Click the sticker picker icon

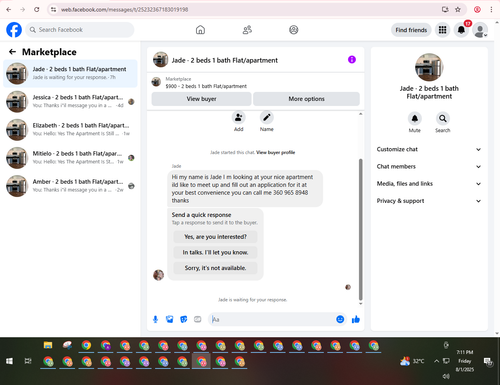[184, 319]
